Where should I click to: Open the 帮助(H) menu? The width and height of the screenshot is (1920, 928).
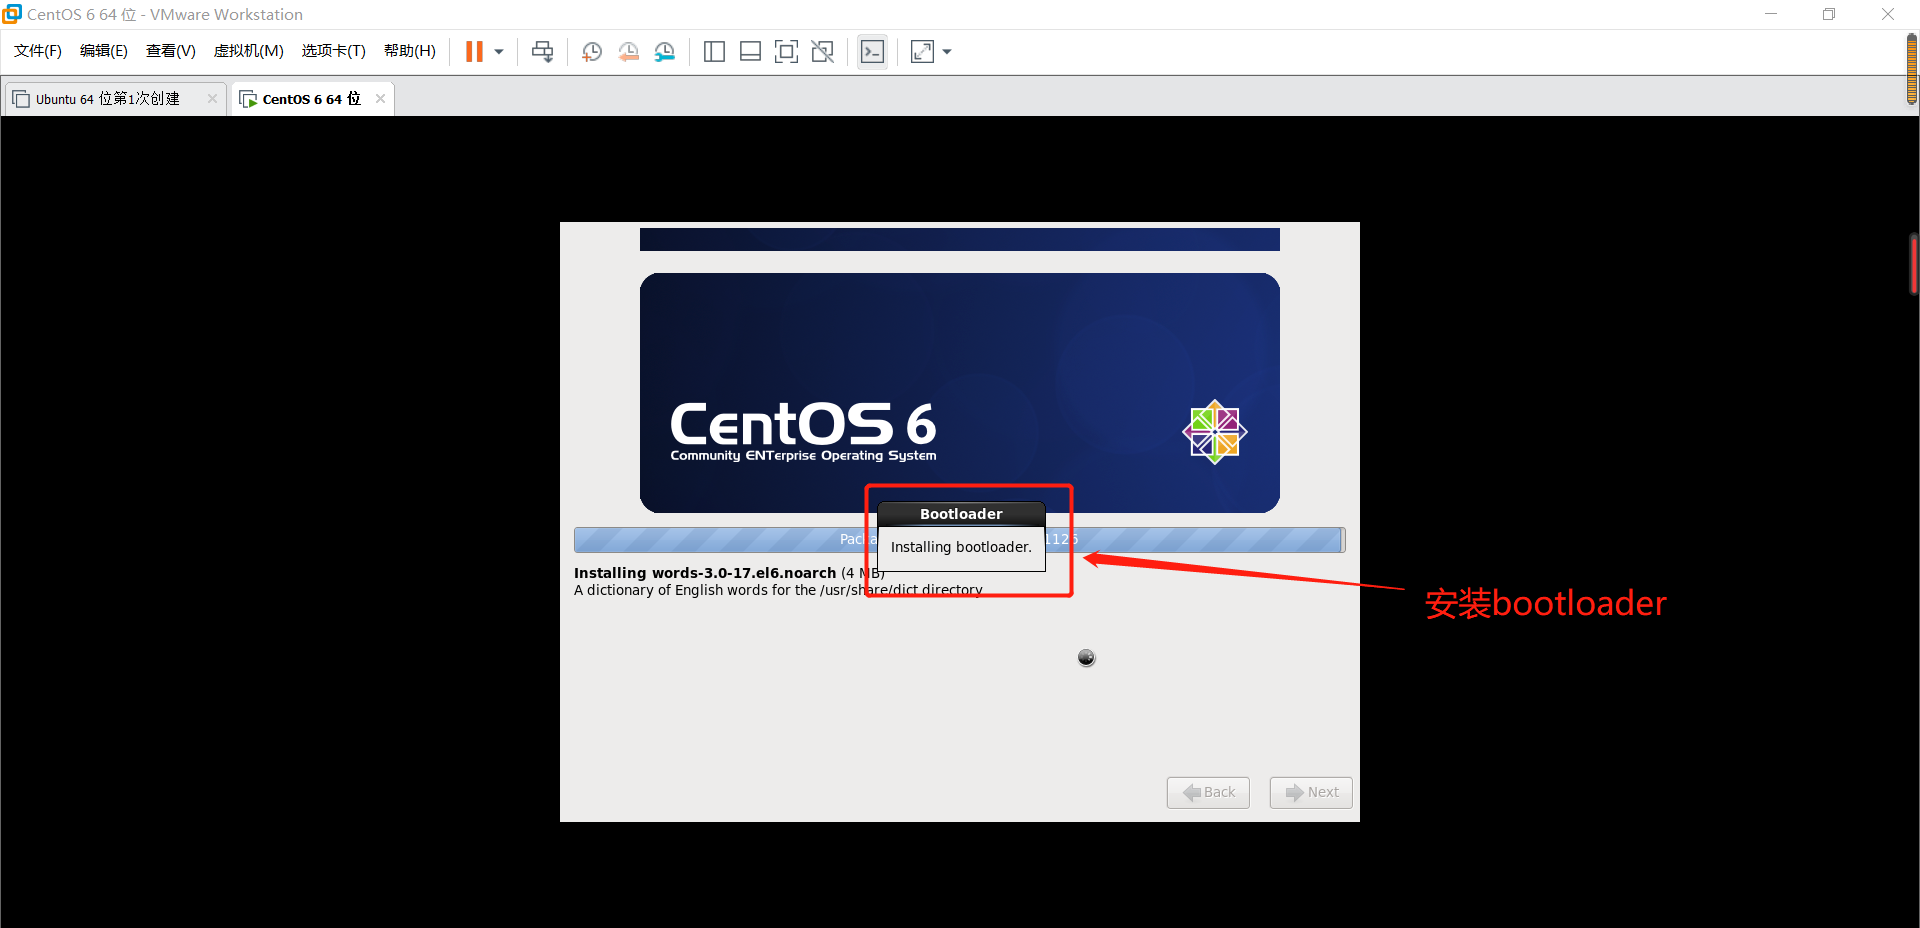coord(410,51)
